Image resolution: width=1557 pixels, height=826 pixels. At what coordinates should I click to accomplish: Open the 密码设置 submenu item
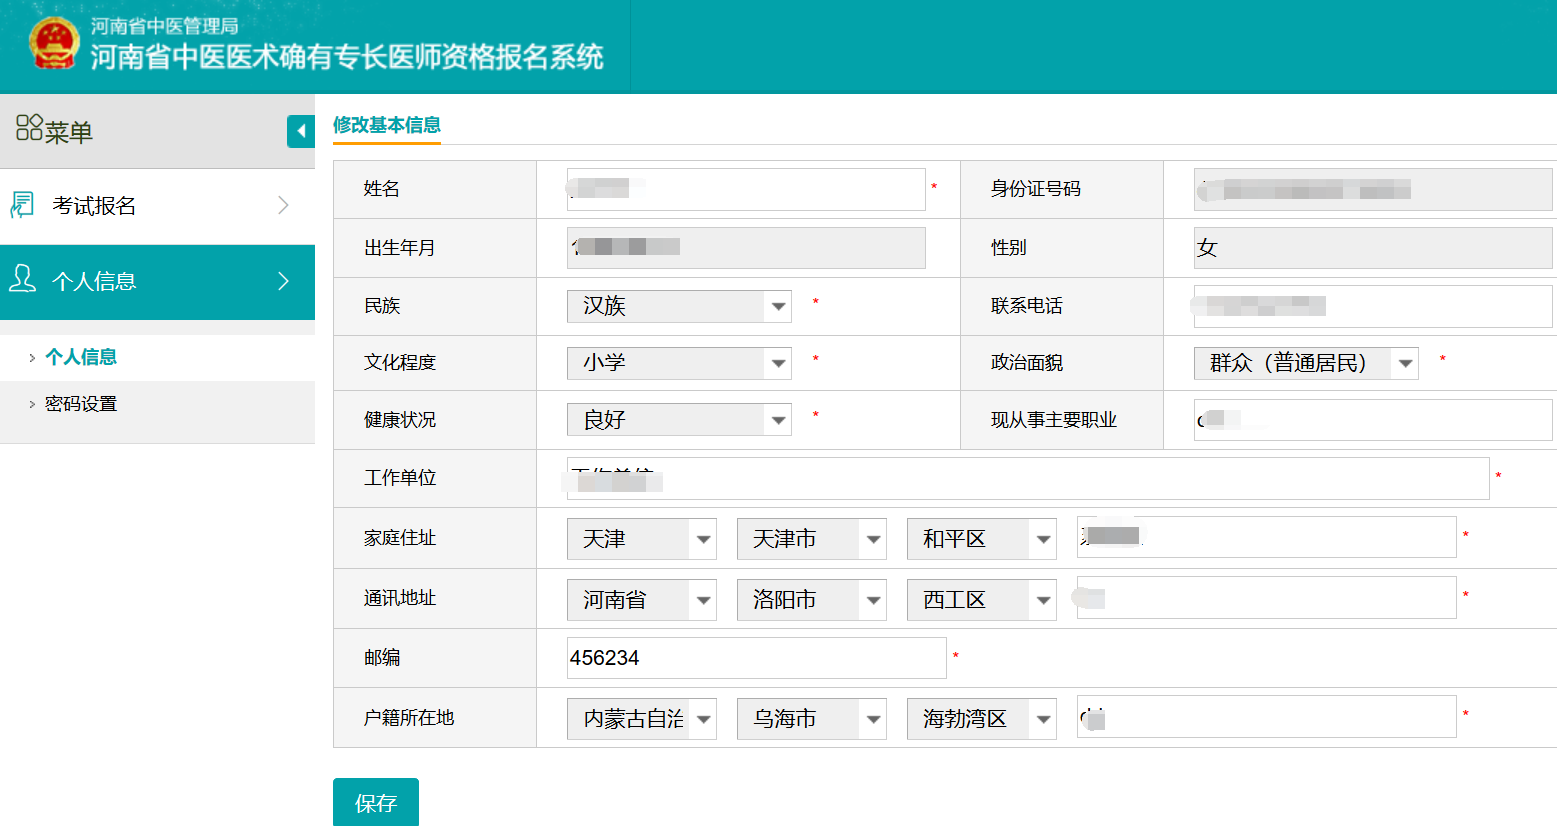(81, 404)
